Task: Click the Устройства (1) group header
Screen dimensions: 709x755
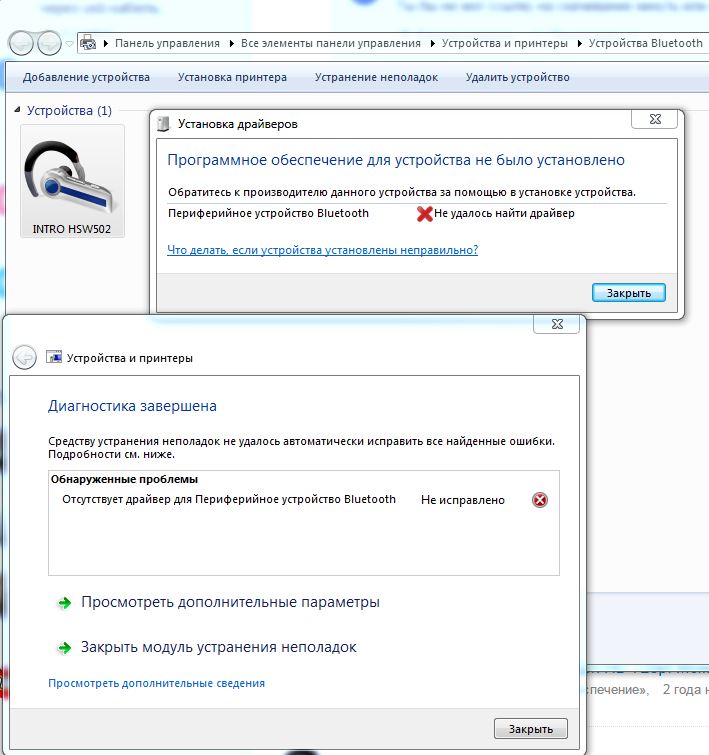Action: point(69,111)
